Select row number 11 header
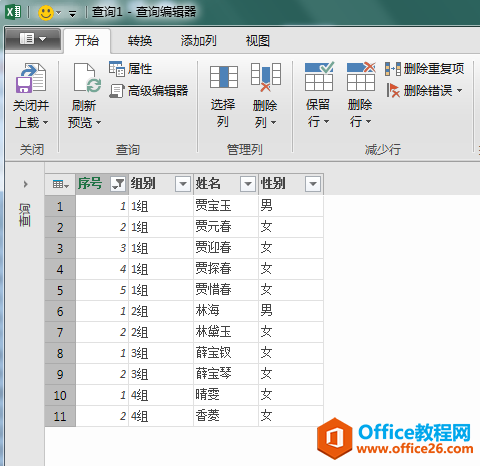The width and height of the screenshot is (480, 466). 60,416
